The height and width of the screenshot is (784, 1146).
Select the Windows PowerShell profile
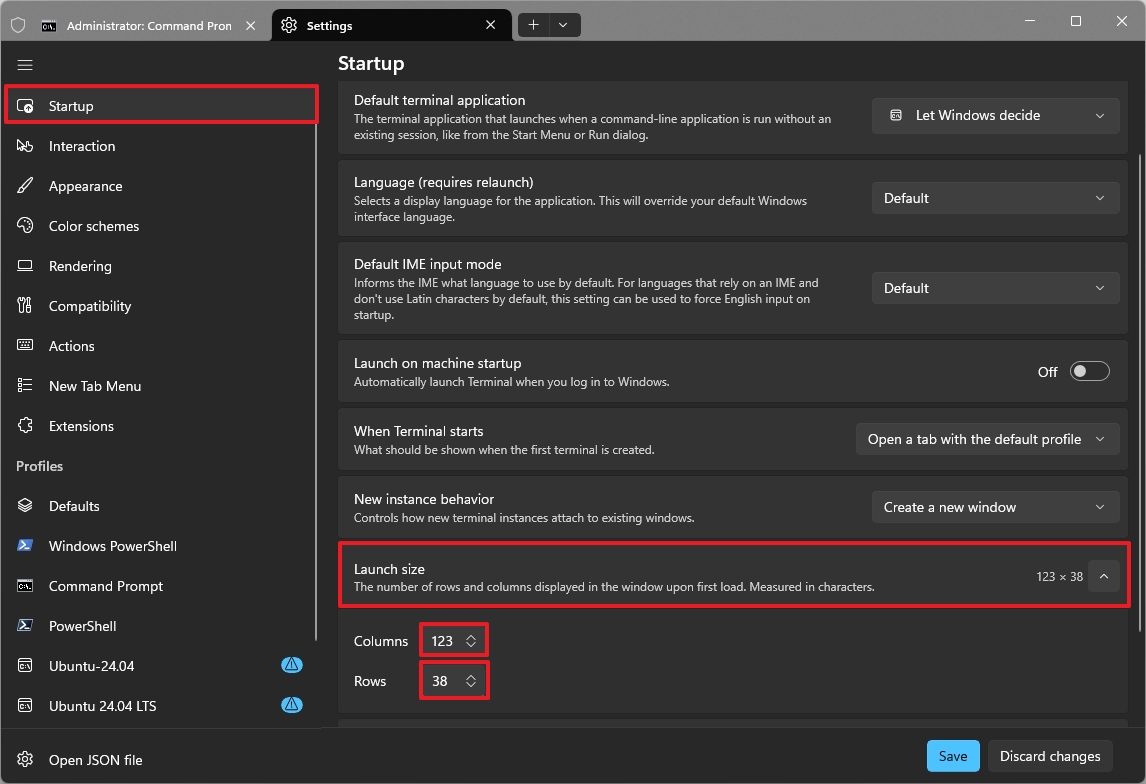[112, 546]
